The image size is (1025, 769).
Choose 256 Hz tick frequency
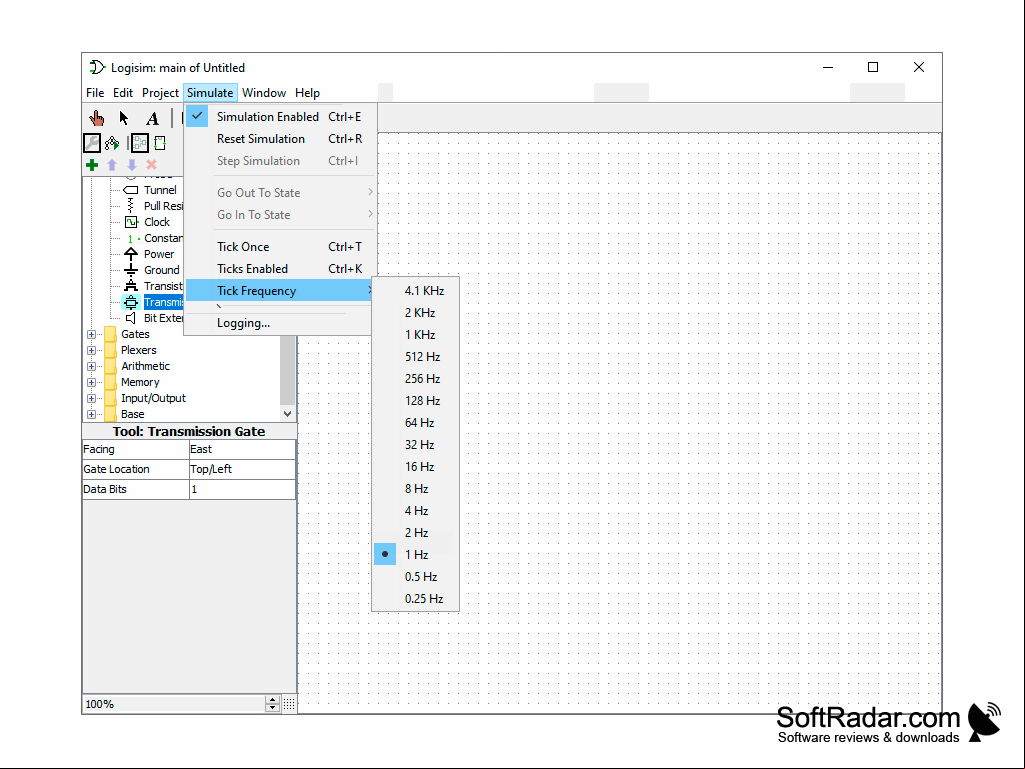pyautogui.click(x=416, y=379)
